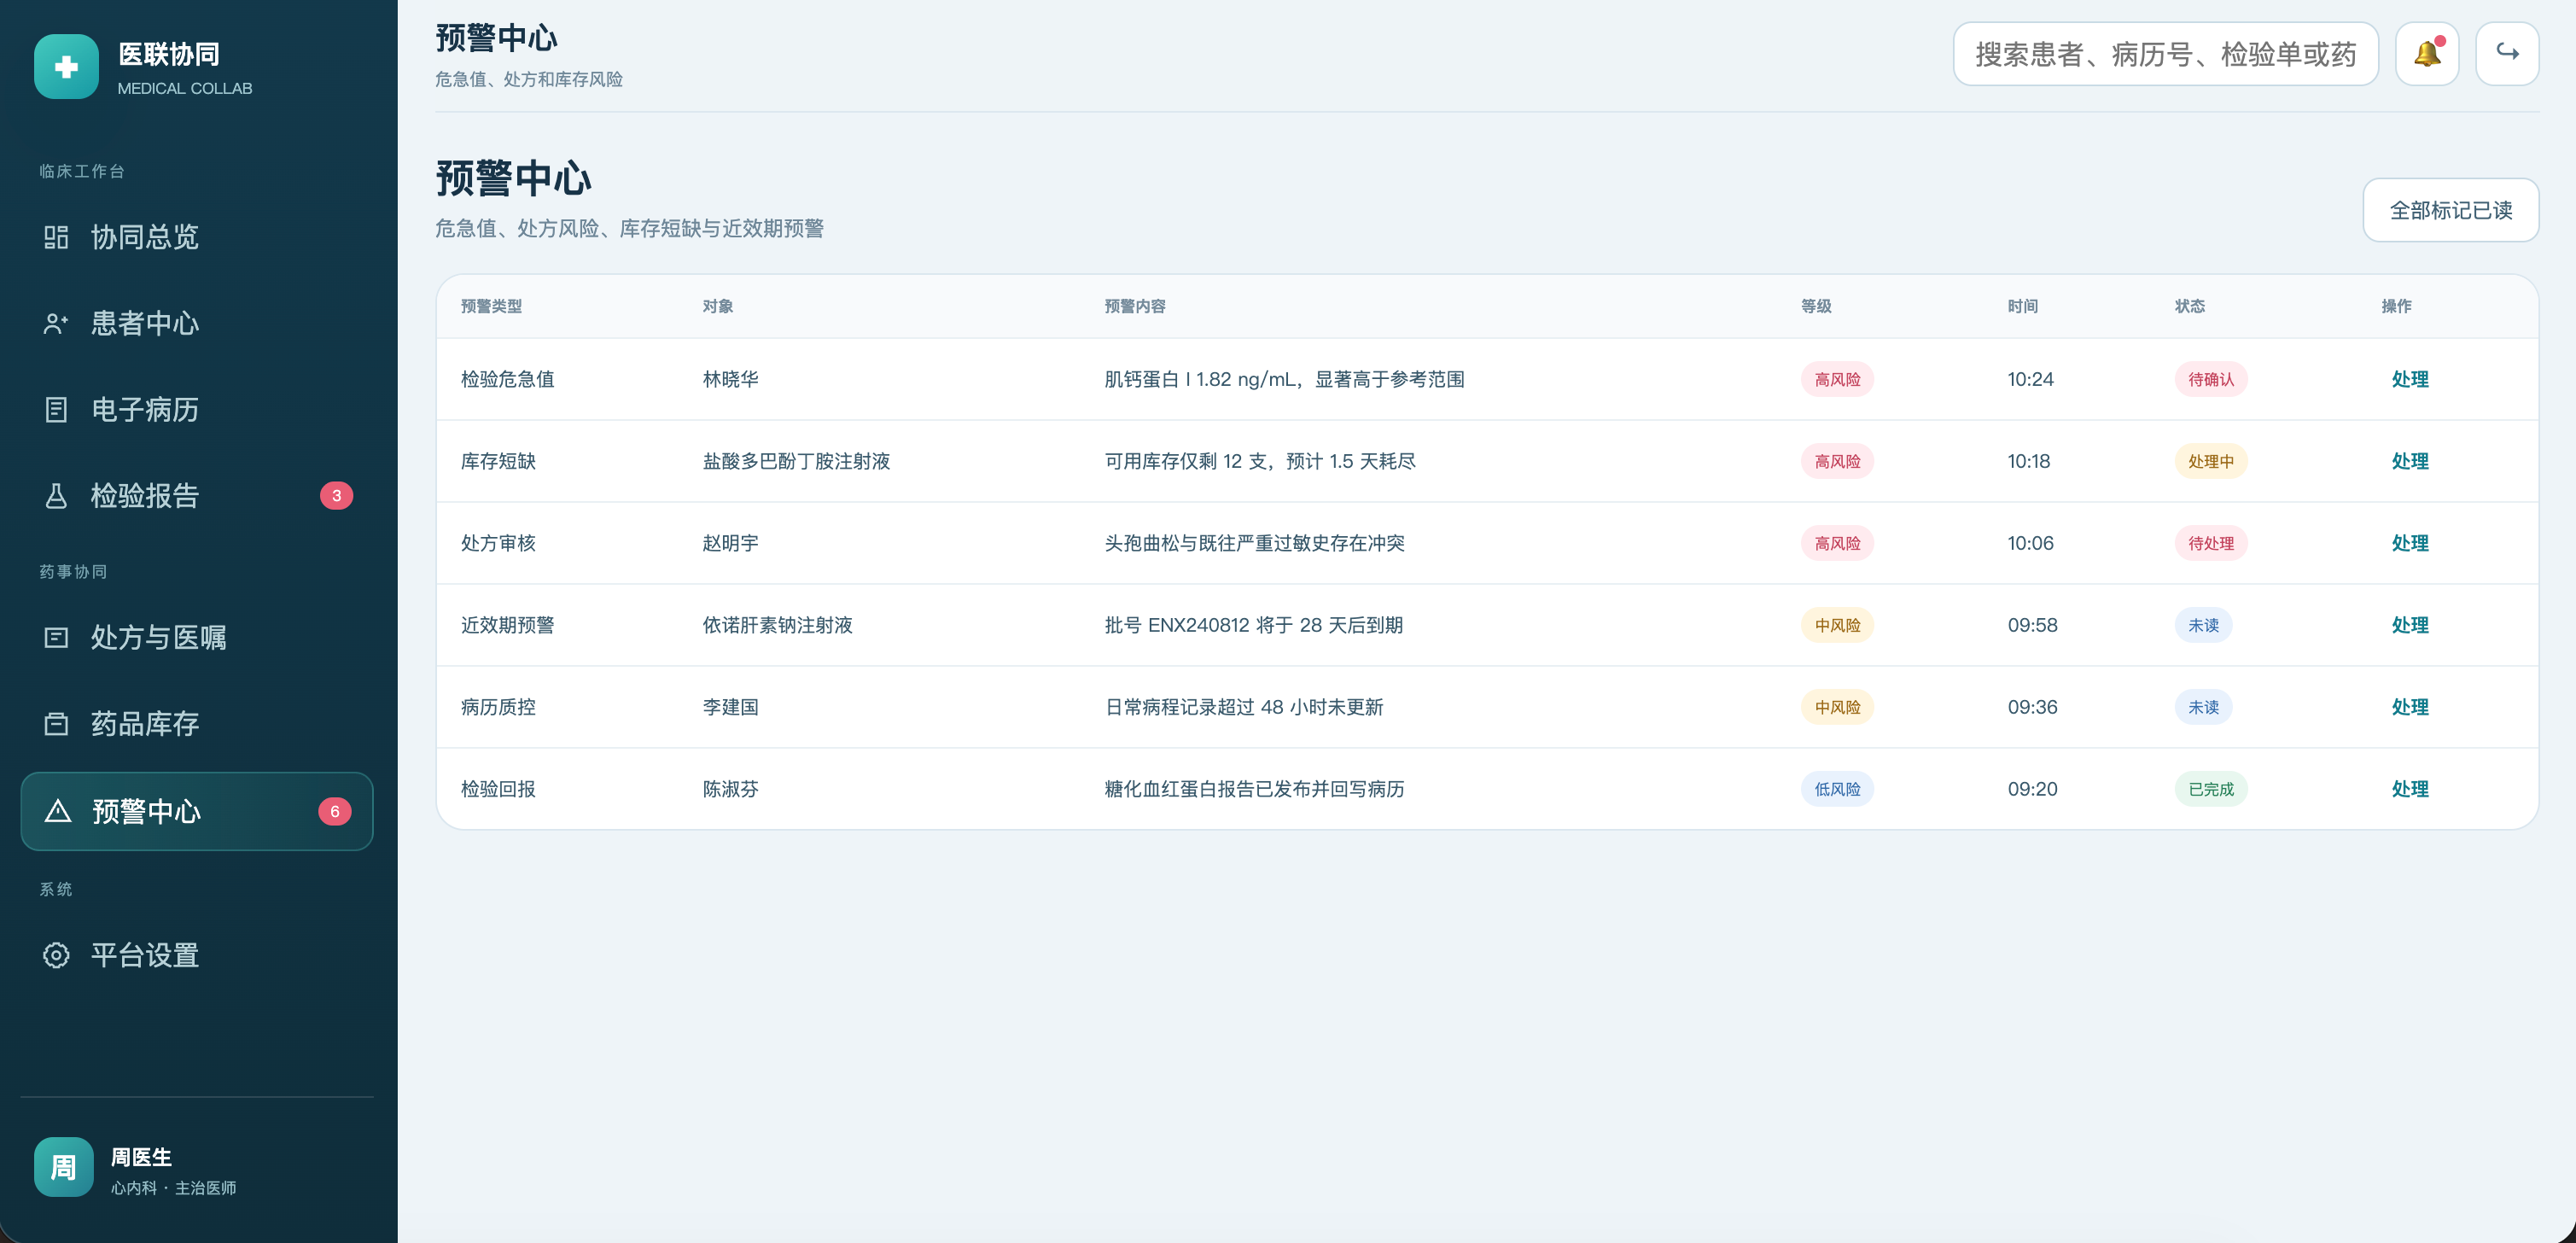Screen dimensions: 2576x1243
Task: Click the icon beside 处方与医嘱
Action: (x=56, y=637)
